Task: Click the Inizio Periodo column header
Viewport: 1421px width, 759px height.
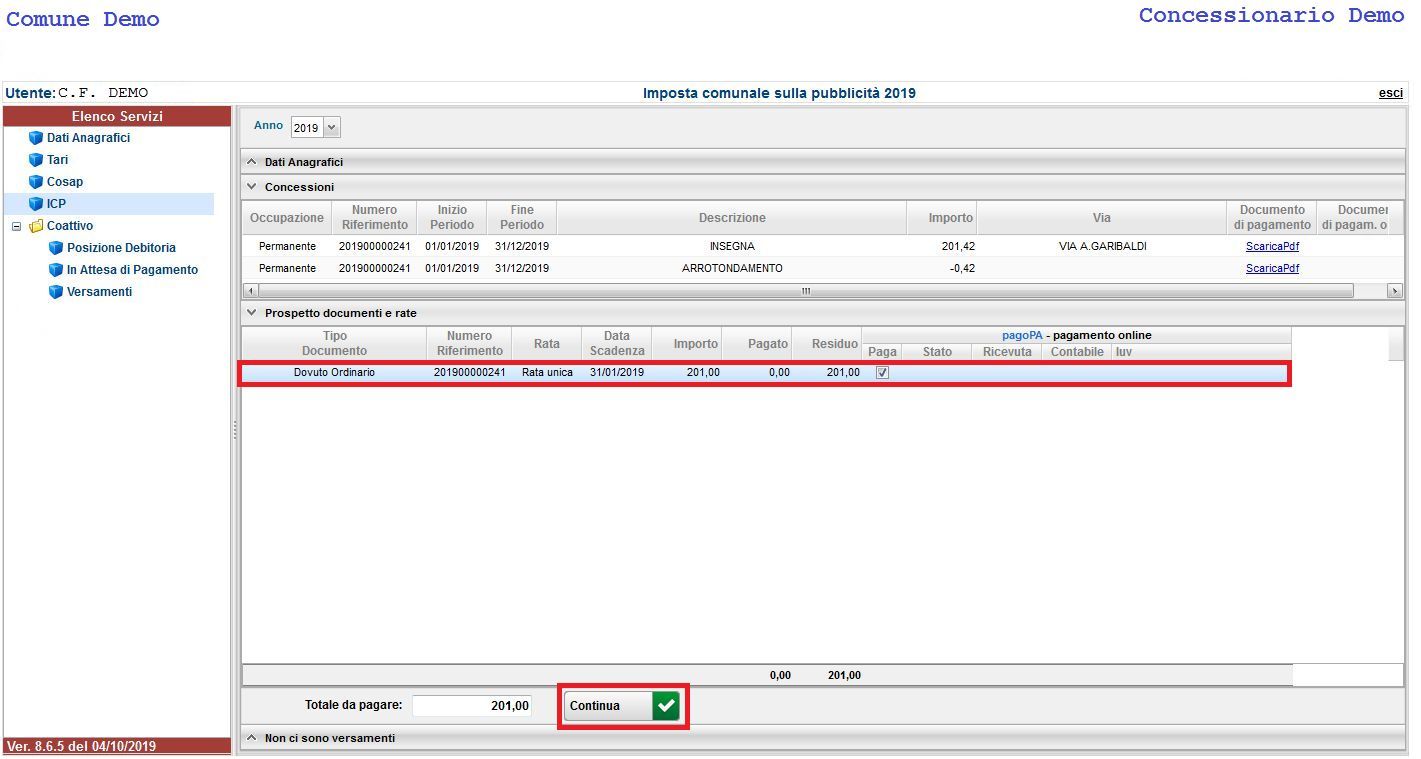Action: point(452,218)
